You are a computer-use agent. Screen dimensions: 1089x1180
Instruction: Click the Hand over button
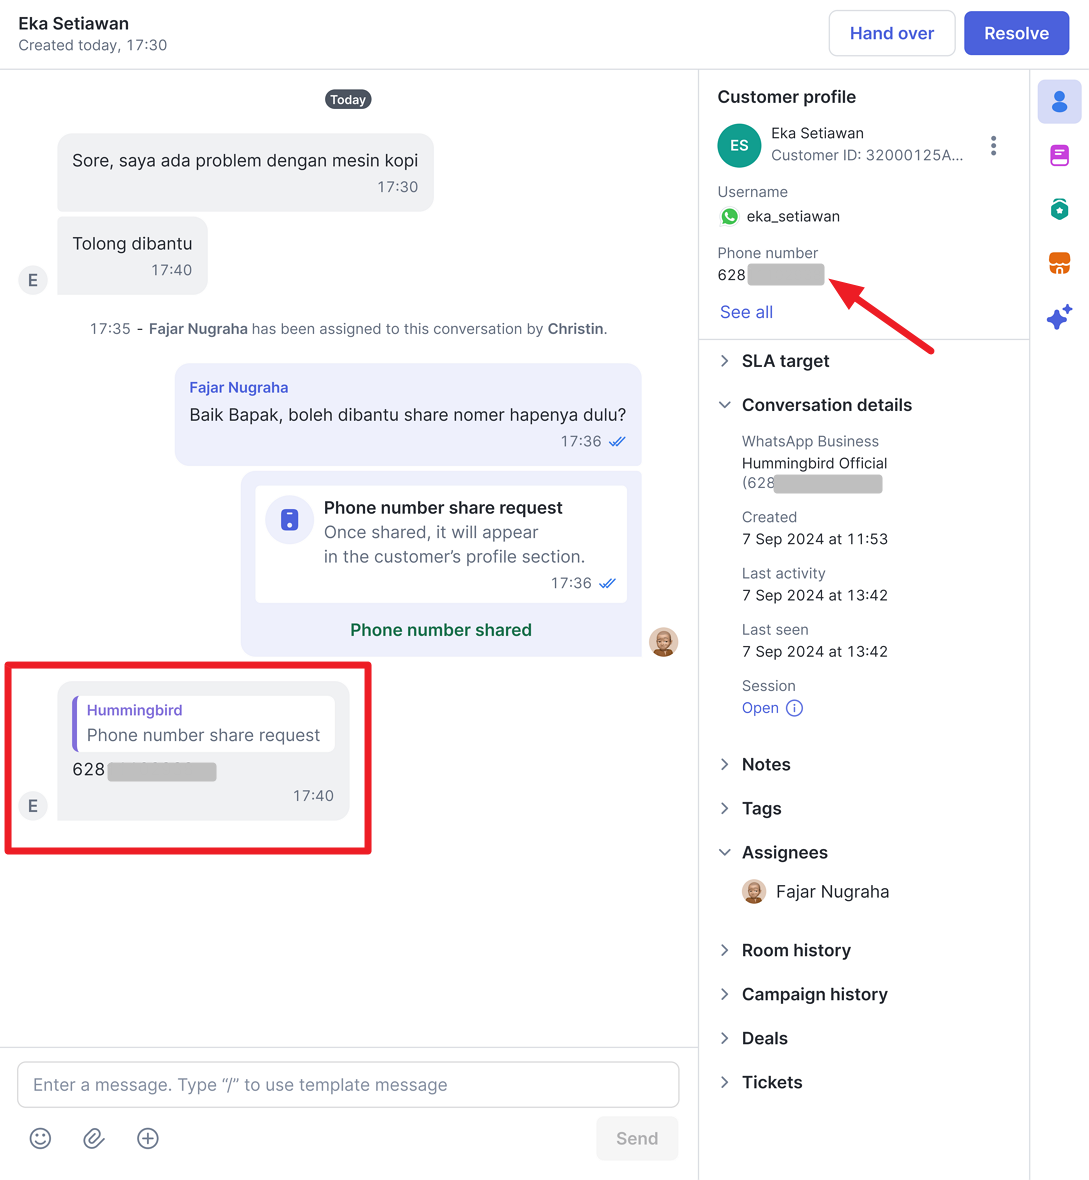(892, 33)
